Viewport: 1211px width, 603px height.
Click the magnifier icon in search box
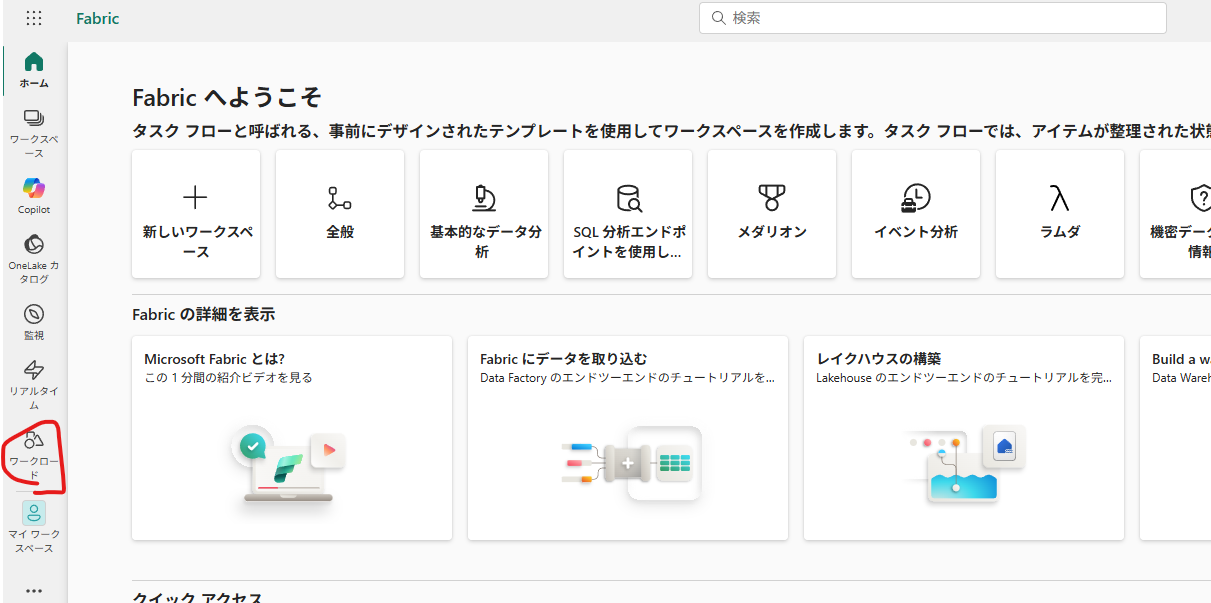718,17
